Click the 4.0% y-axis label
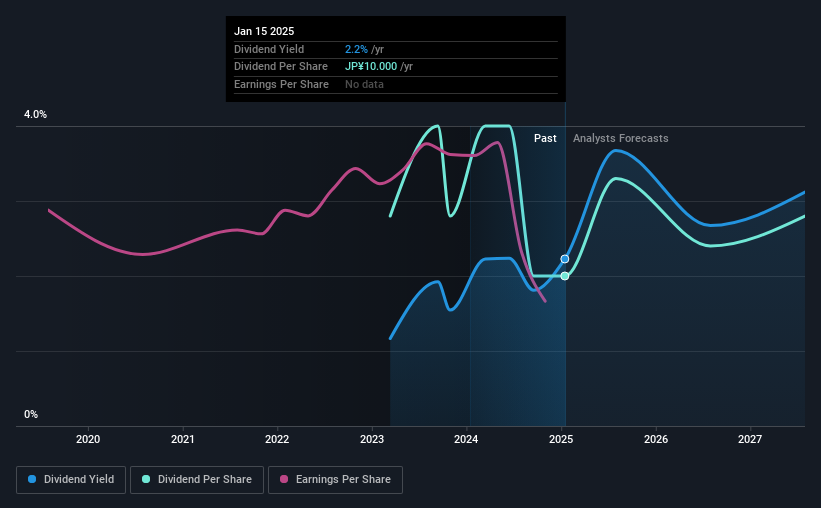Viewport: 821px width, 508px height. (35, 114)
